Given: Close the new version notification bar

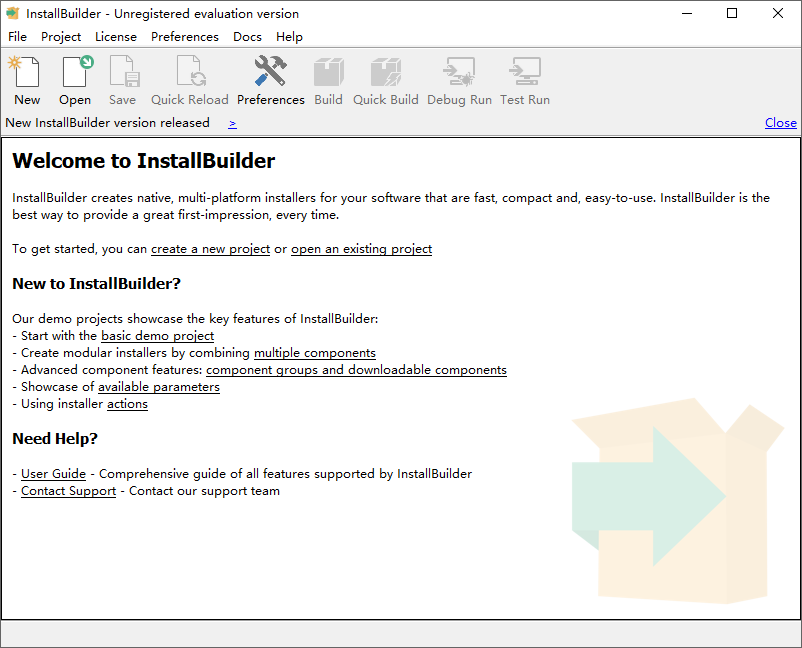Looking at the screenshot, I should 781,123.
